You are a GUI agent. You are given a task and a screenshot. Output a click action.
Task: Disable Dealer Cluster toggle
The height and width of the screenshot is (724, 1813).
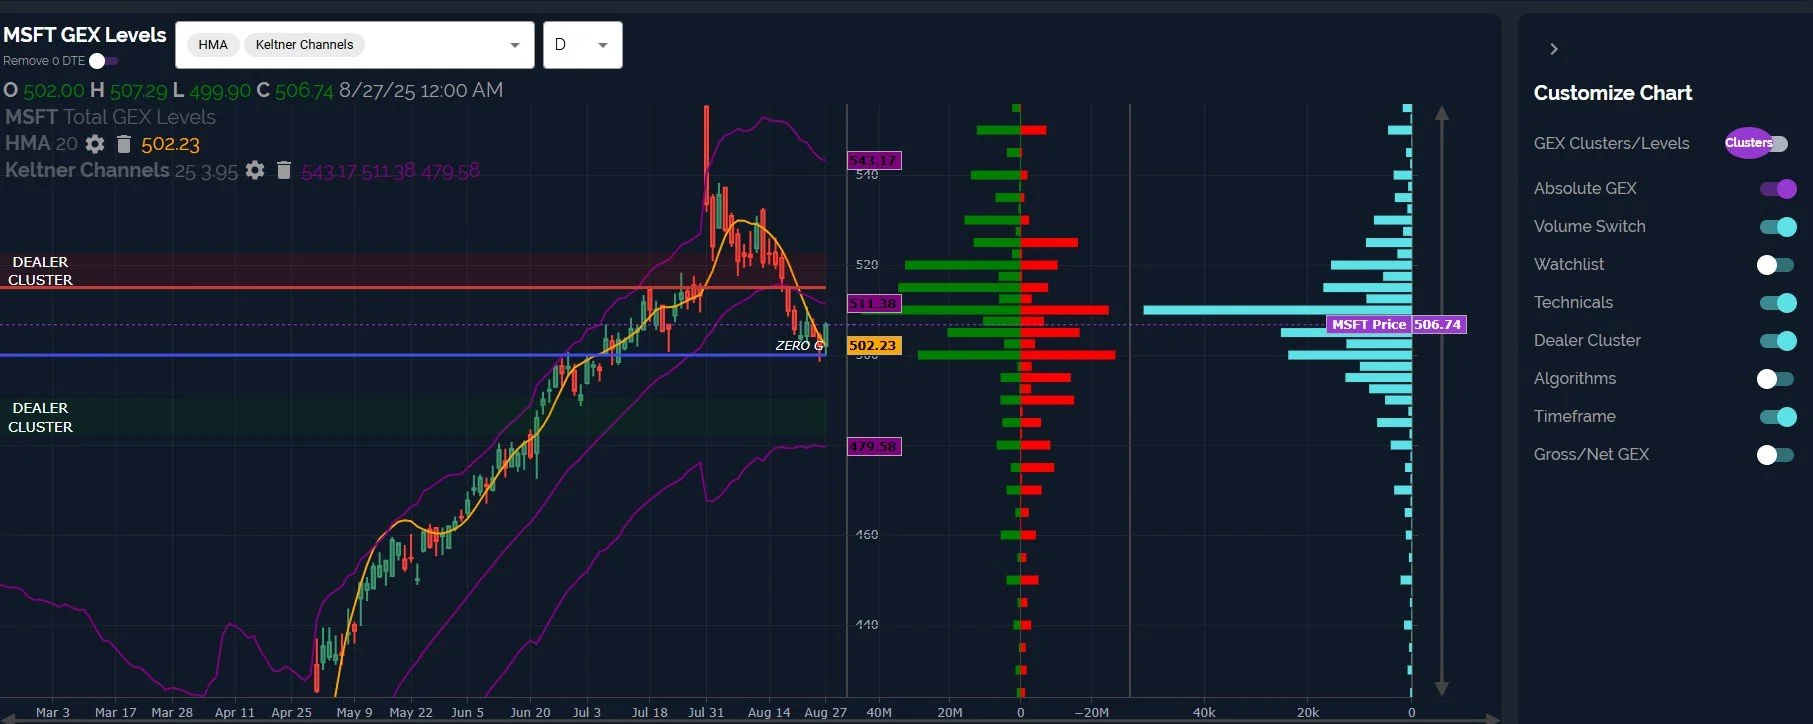(1778, 341)
